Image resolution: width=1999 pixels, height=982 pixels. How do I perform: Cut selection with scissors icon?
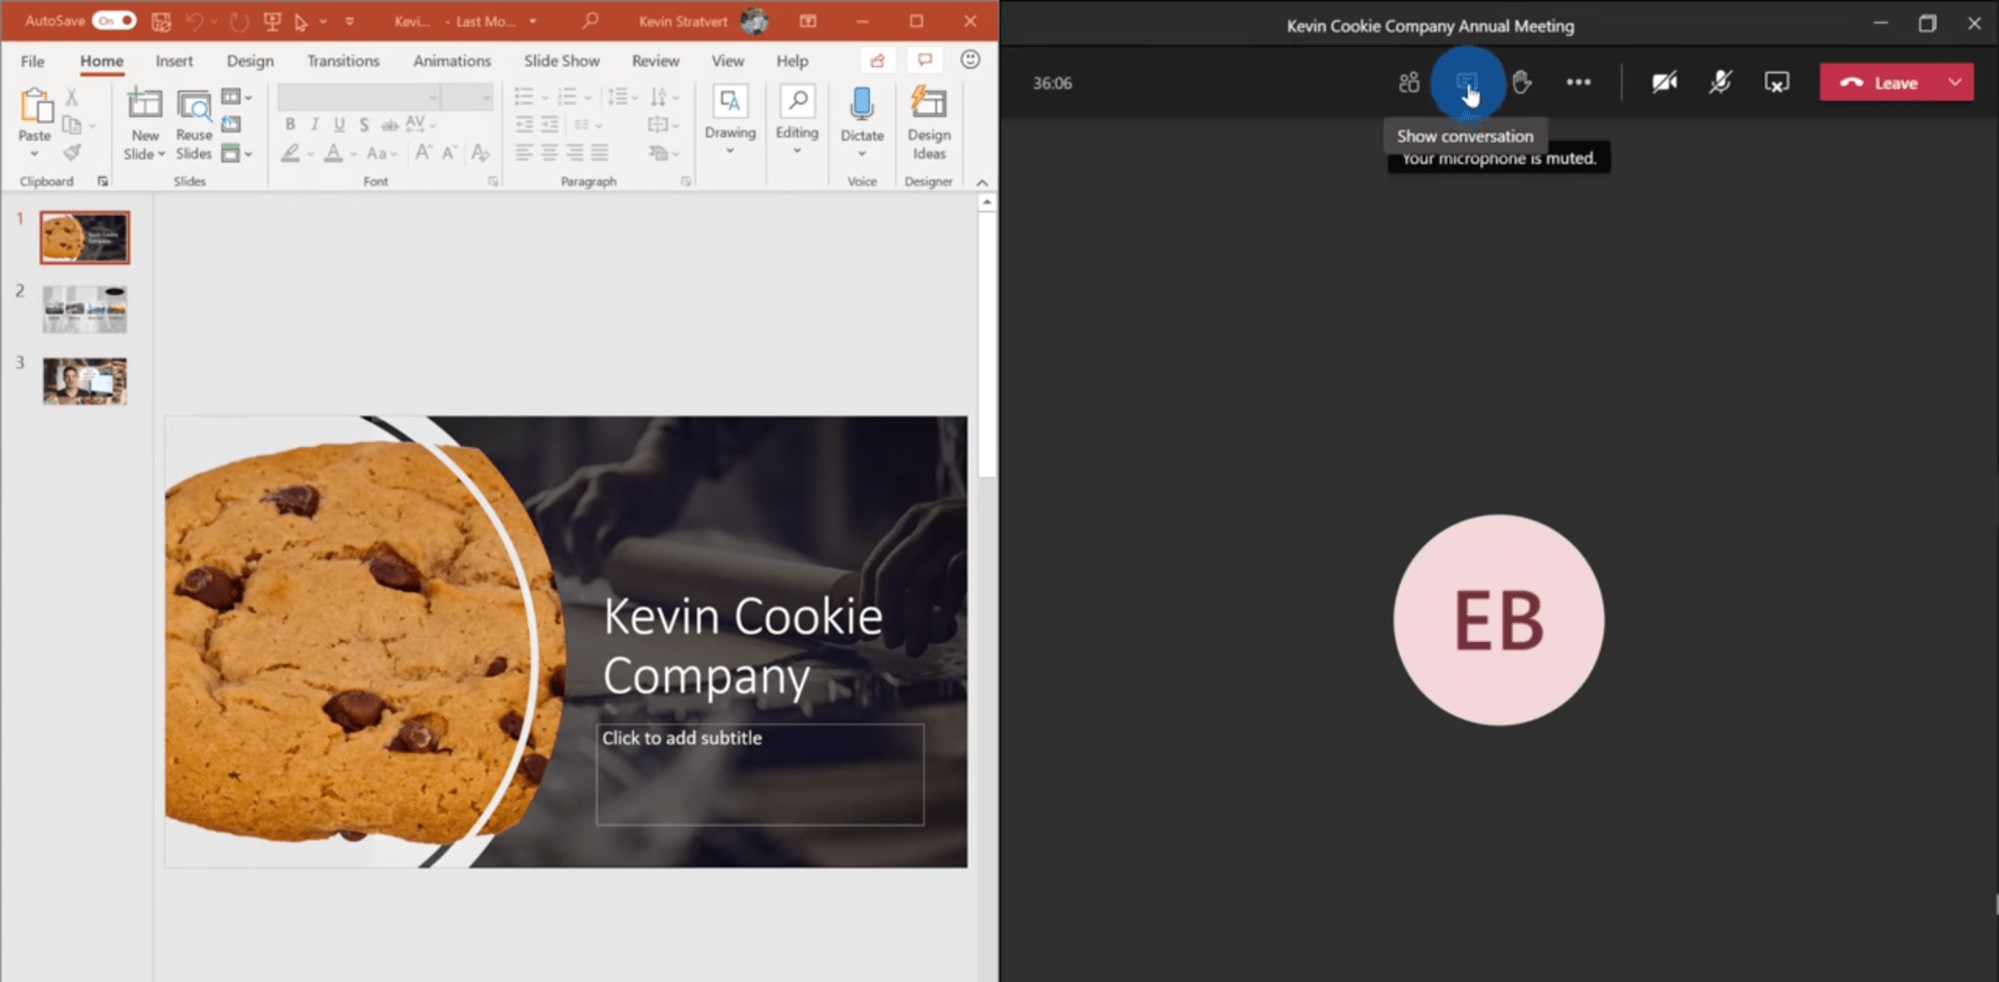point(71,97)
